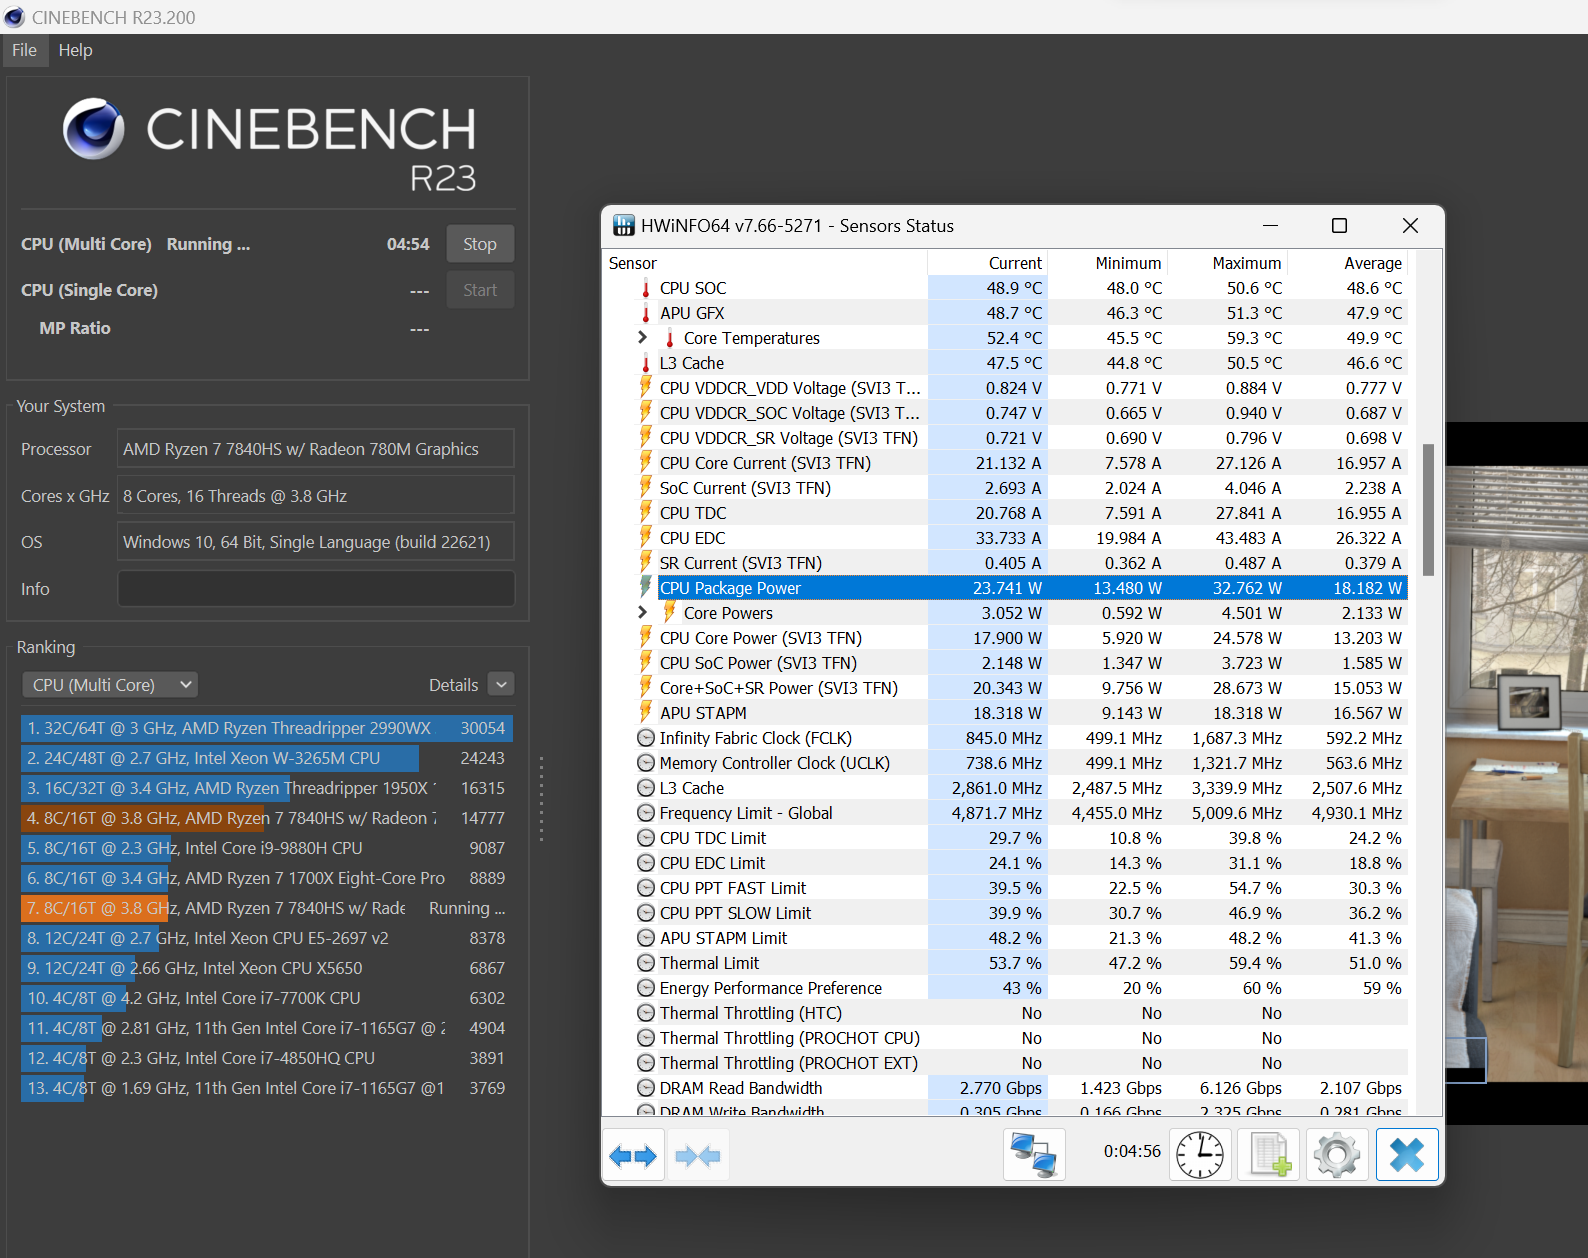Click the HWiNFO collapse window arrows icon
The height and width of the screenshot is (1258, 1588).
click(698, 1156)
